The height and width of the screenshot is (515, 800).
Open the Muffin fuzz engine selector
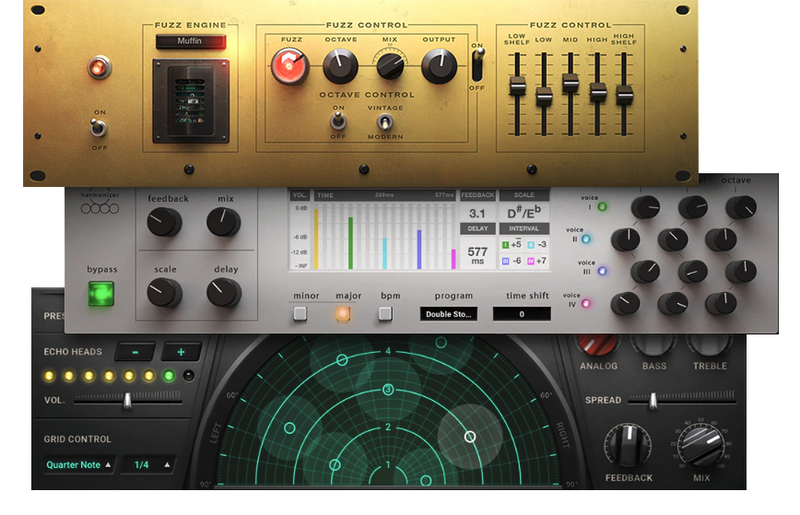(190, 41)
